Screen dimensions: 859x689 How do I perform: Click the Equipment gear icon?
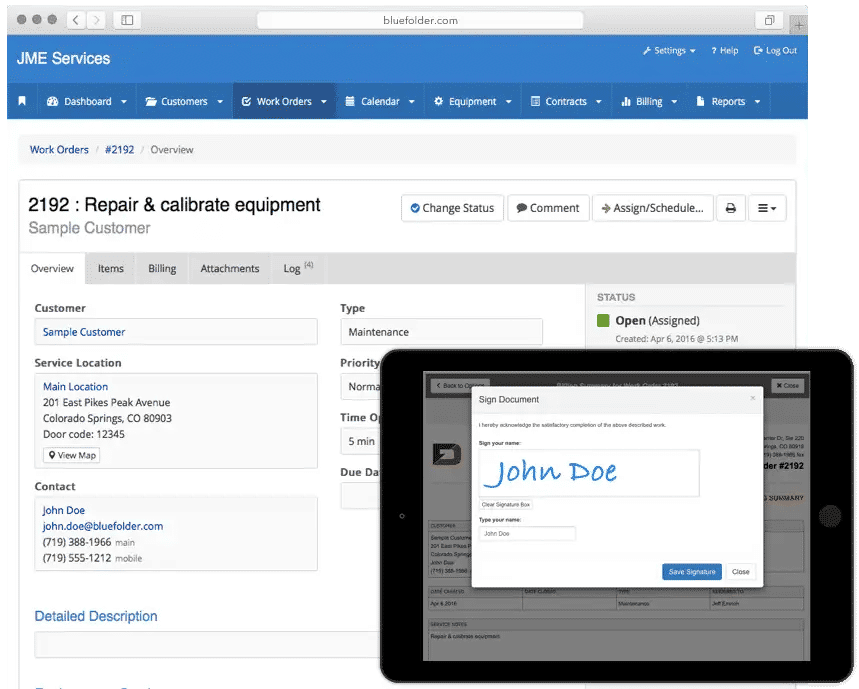click(438, 101)
